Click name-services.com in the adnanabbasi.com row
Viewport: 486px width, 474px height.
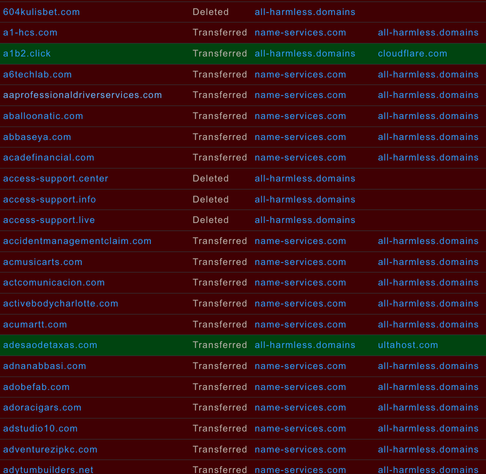pyautogui.click(x=300, y=366)
